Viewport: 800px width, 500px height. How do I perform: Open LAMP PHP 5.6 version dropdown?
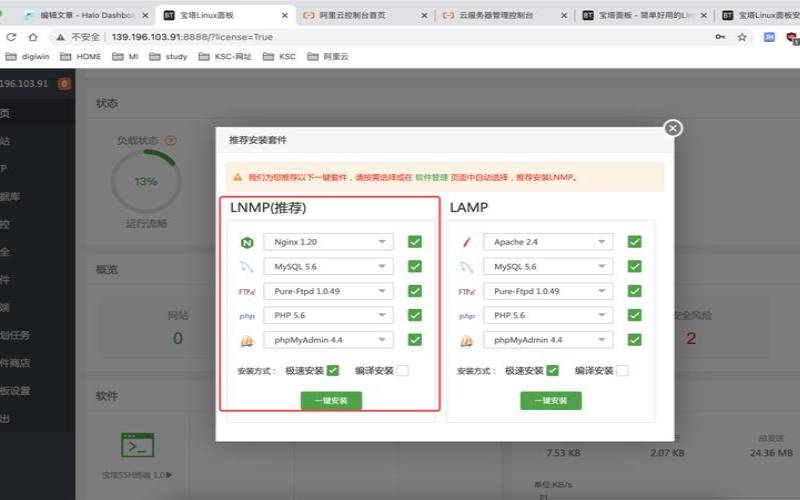[548, 315]
